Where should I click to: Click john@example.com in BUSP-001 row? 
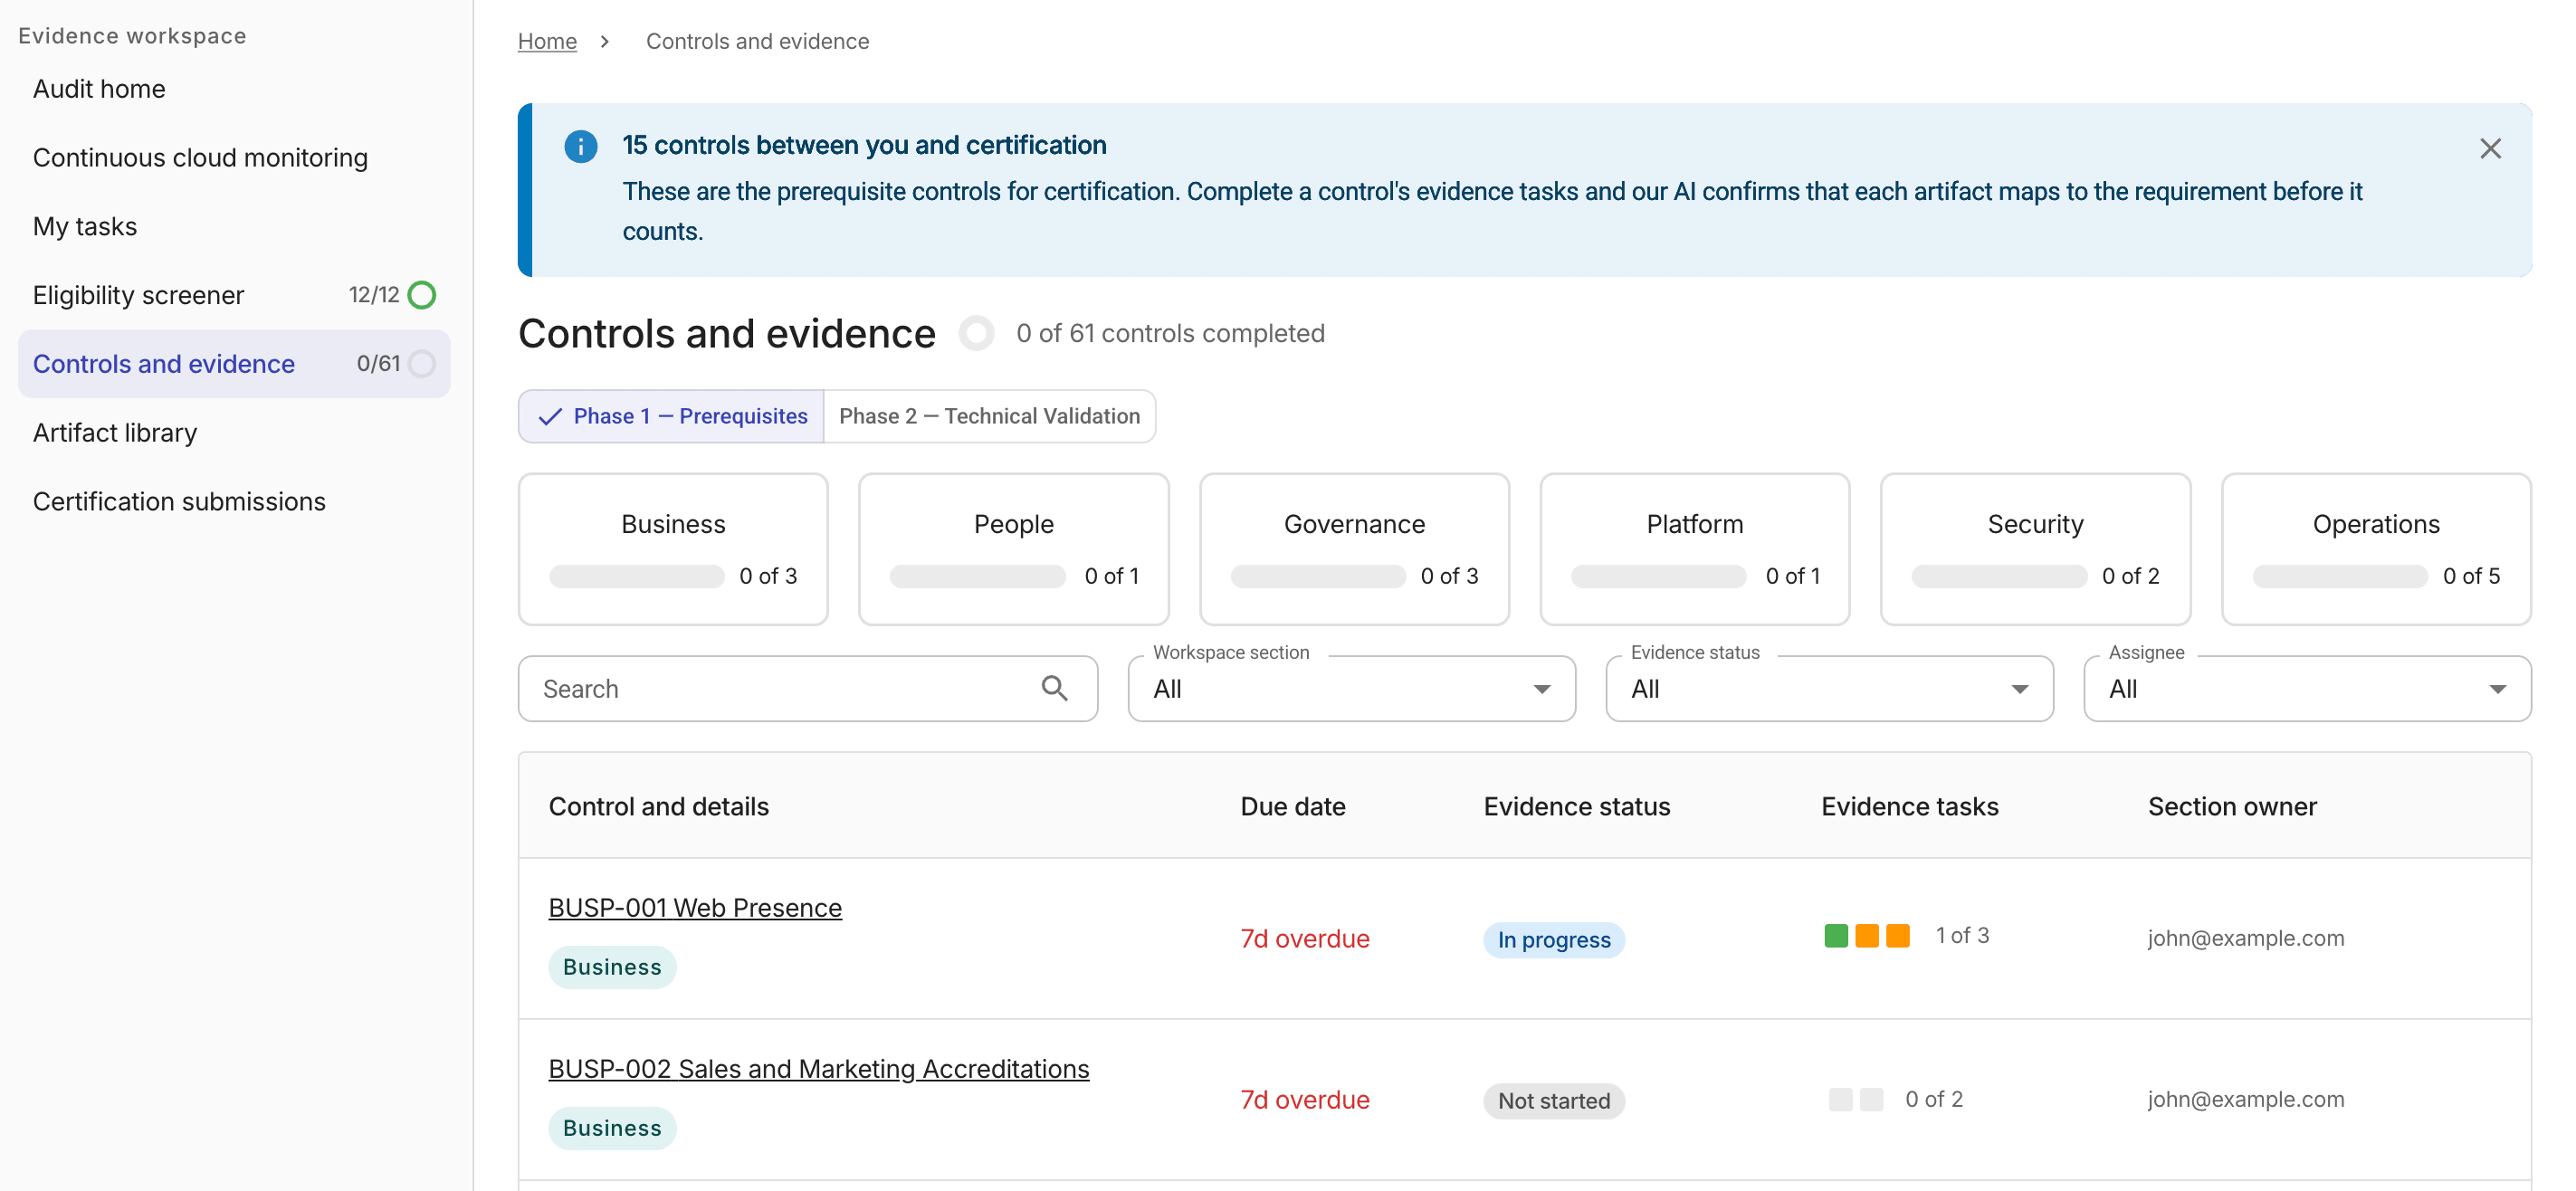click(x=2245, y=938)
